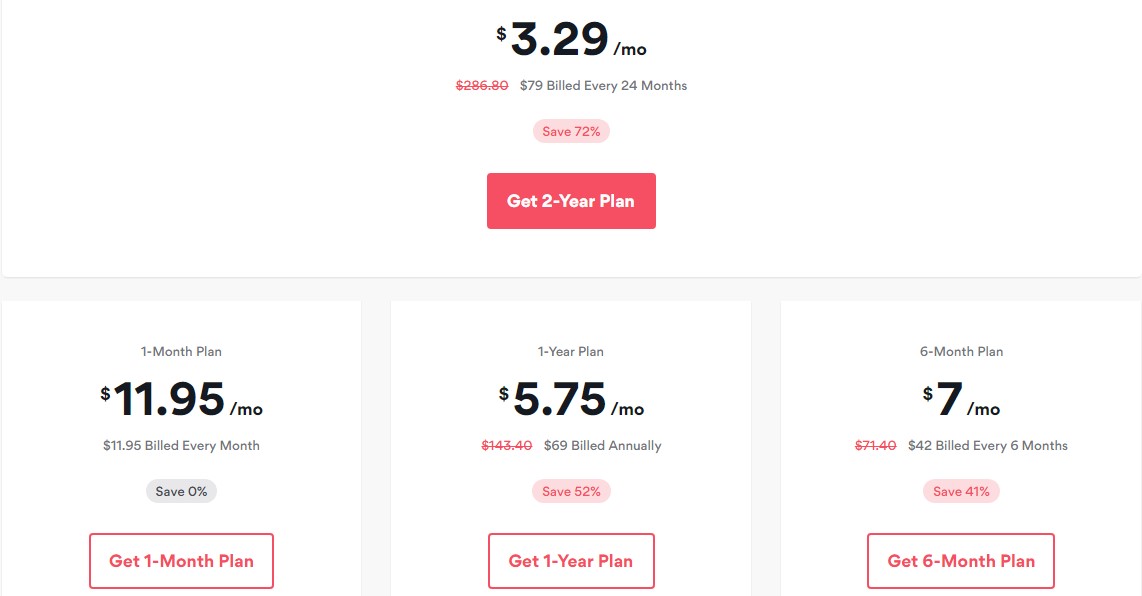Click the $69 Billed Annually text

[602, 445]
